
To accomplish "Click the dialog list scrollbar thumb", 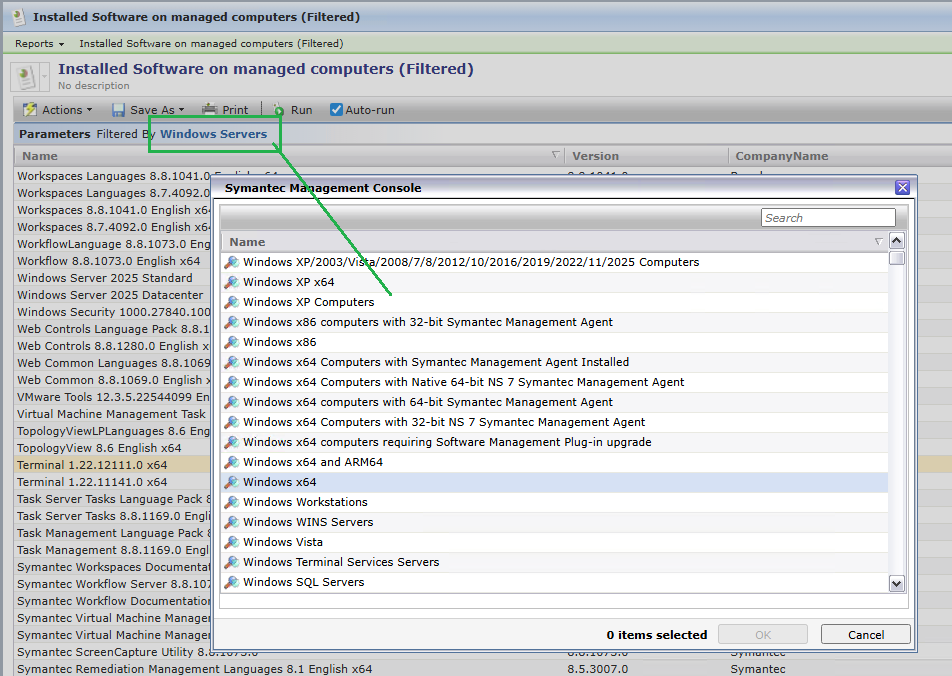I will click(x=896, y=258).
